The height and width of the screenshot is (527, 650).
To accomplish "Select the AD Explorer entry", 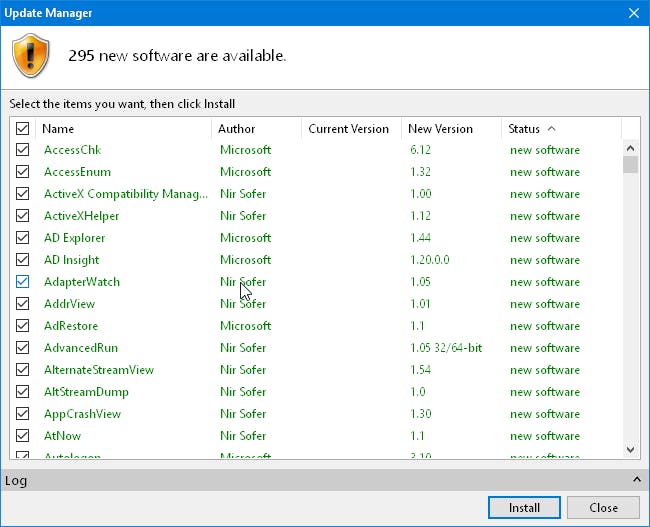I will click(x=75, y=238).
